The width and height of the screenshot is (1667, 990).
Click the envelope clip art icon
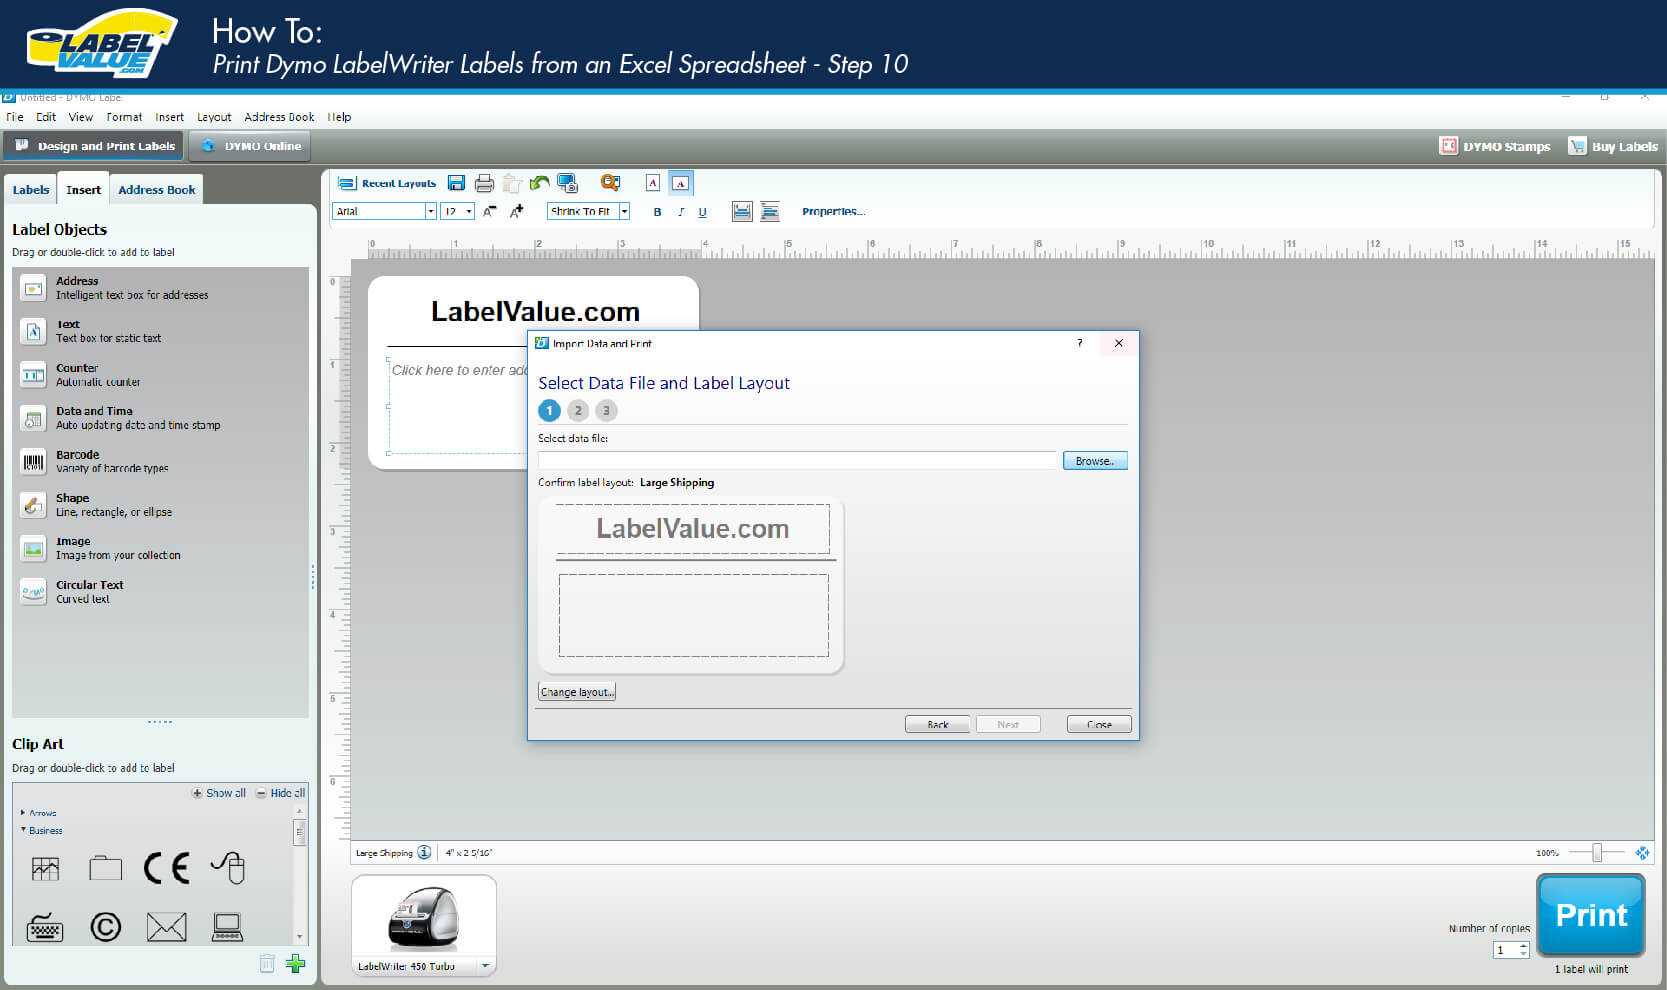coord(166,926)
